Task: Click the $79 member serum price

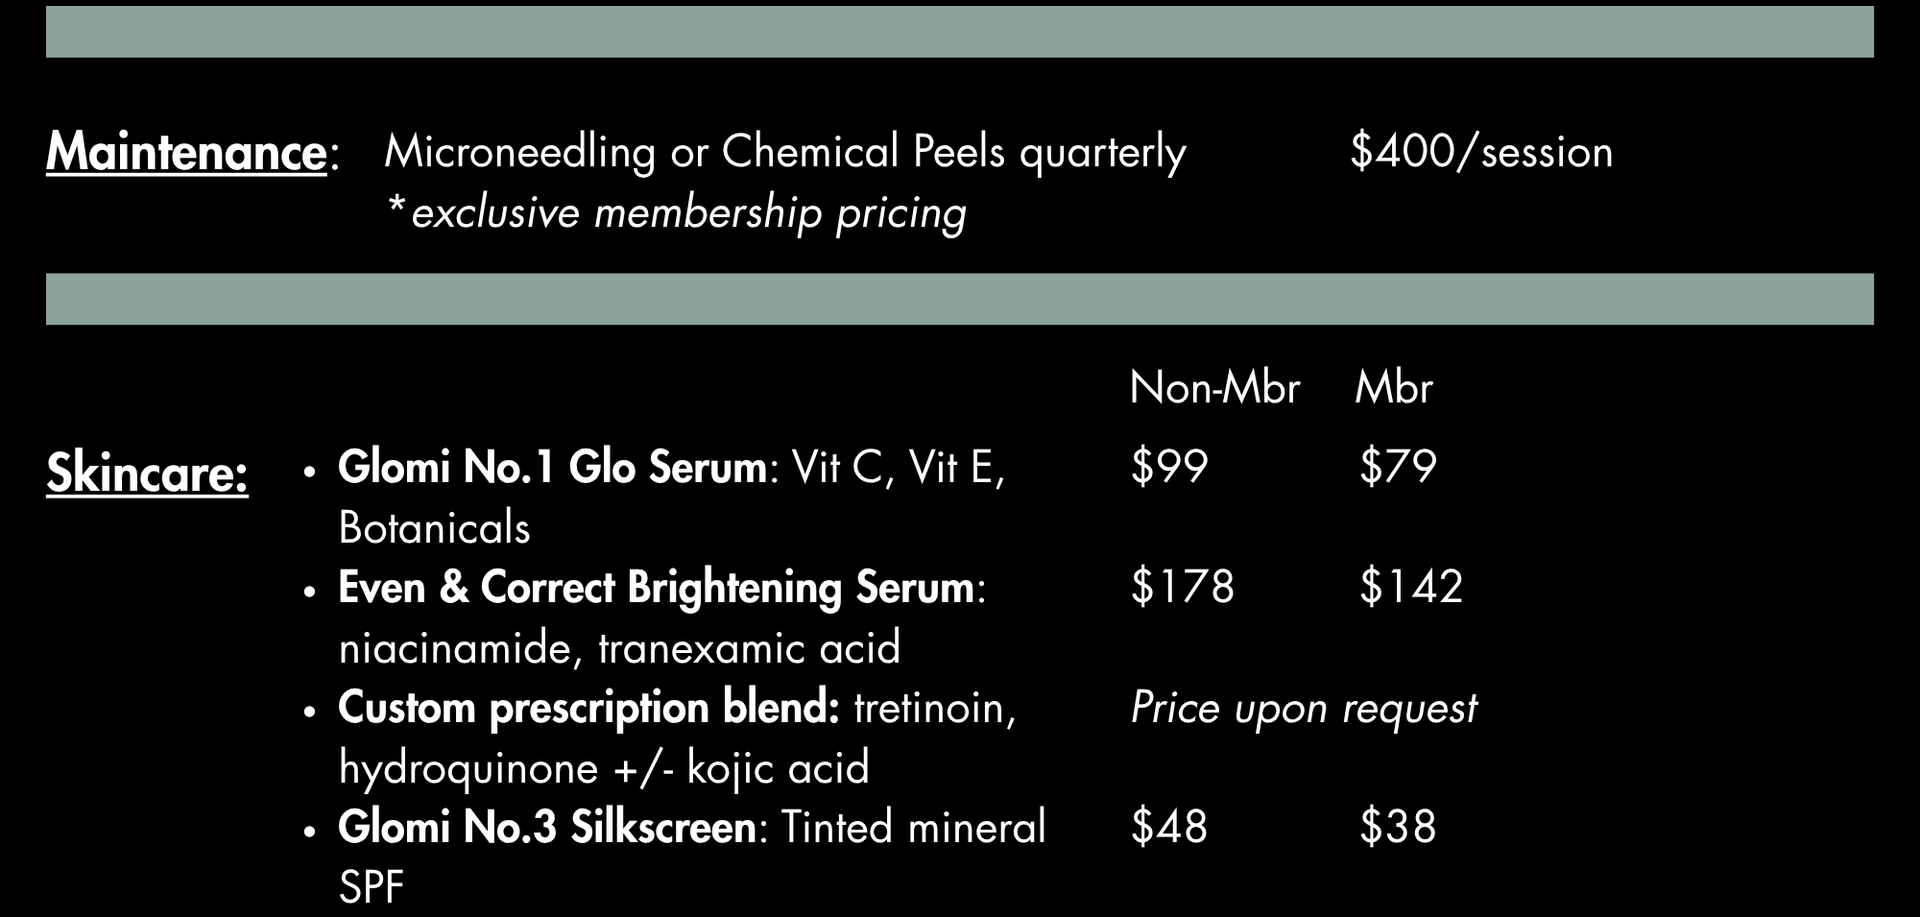Action: click(1397, 467)
